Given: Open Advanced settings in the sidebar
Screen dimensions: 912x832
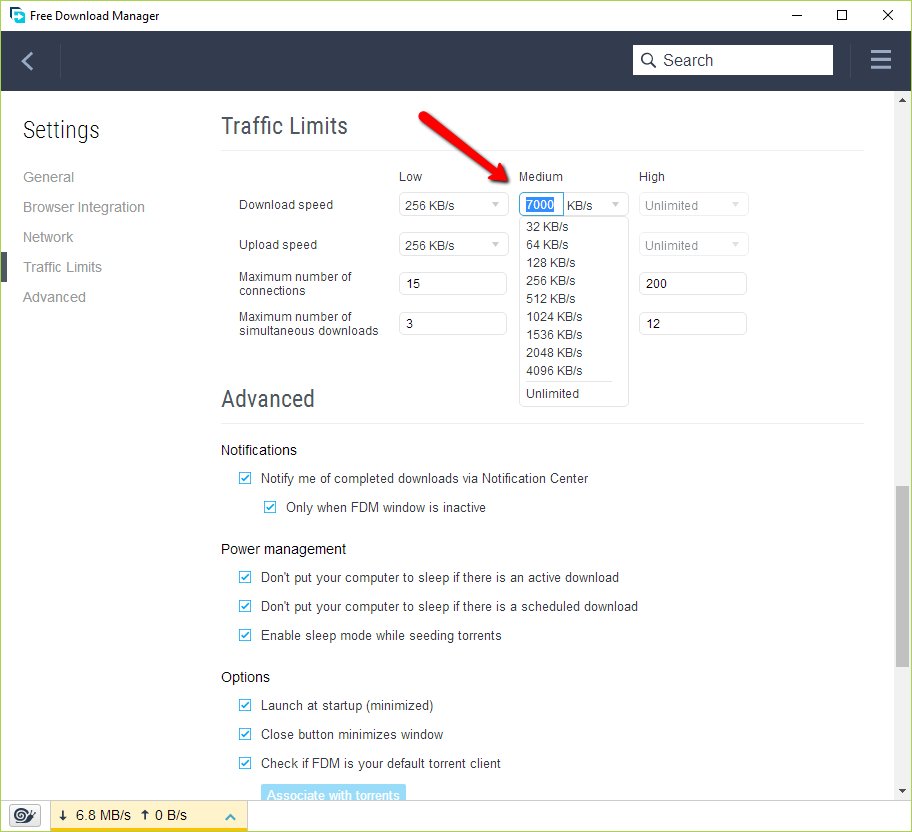Looking at the screenshot, I should 54,297.
